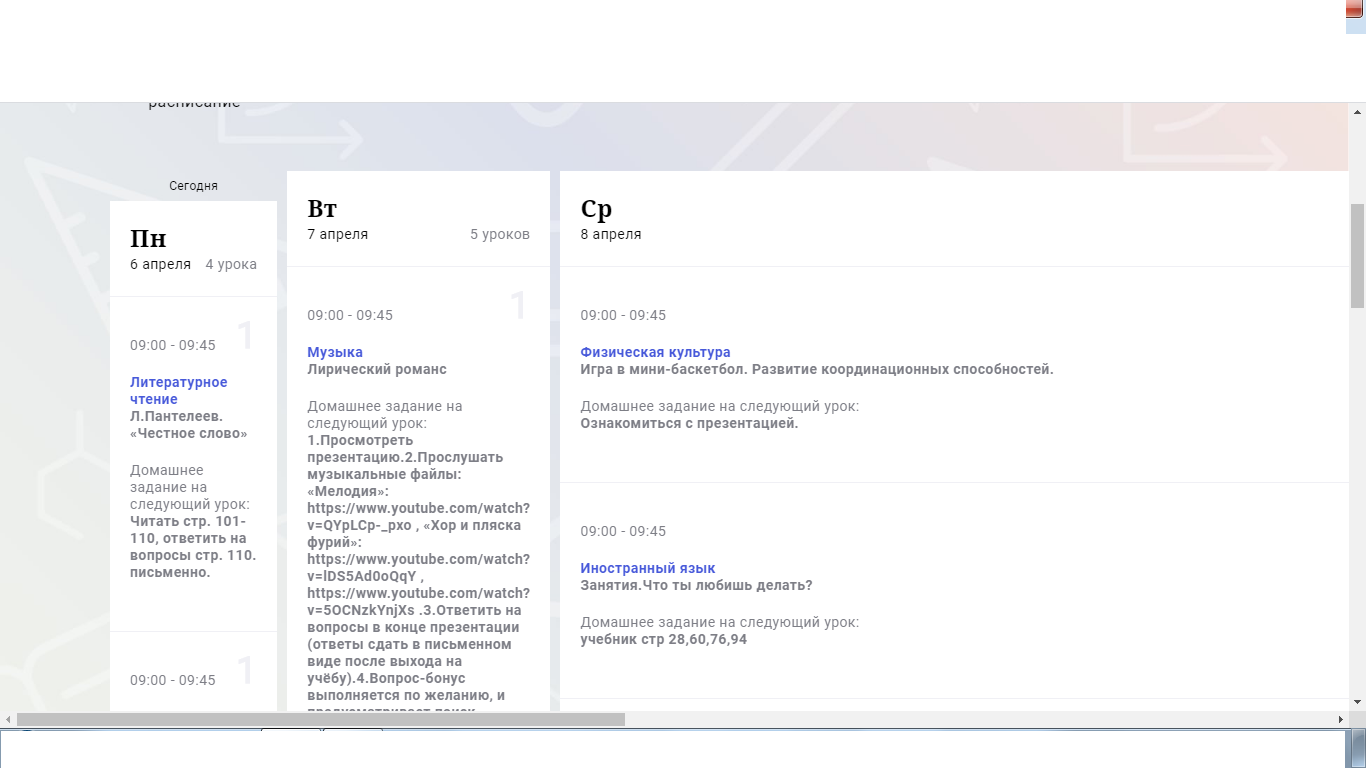
Task: Open the Иностранный язык lesson link
Action: [x=648, y=568]
